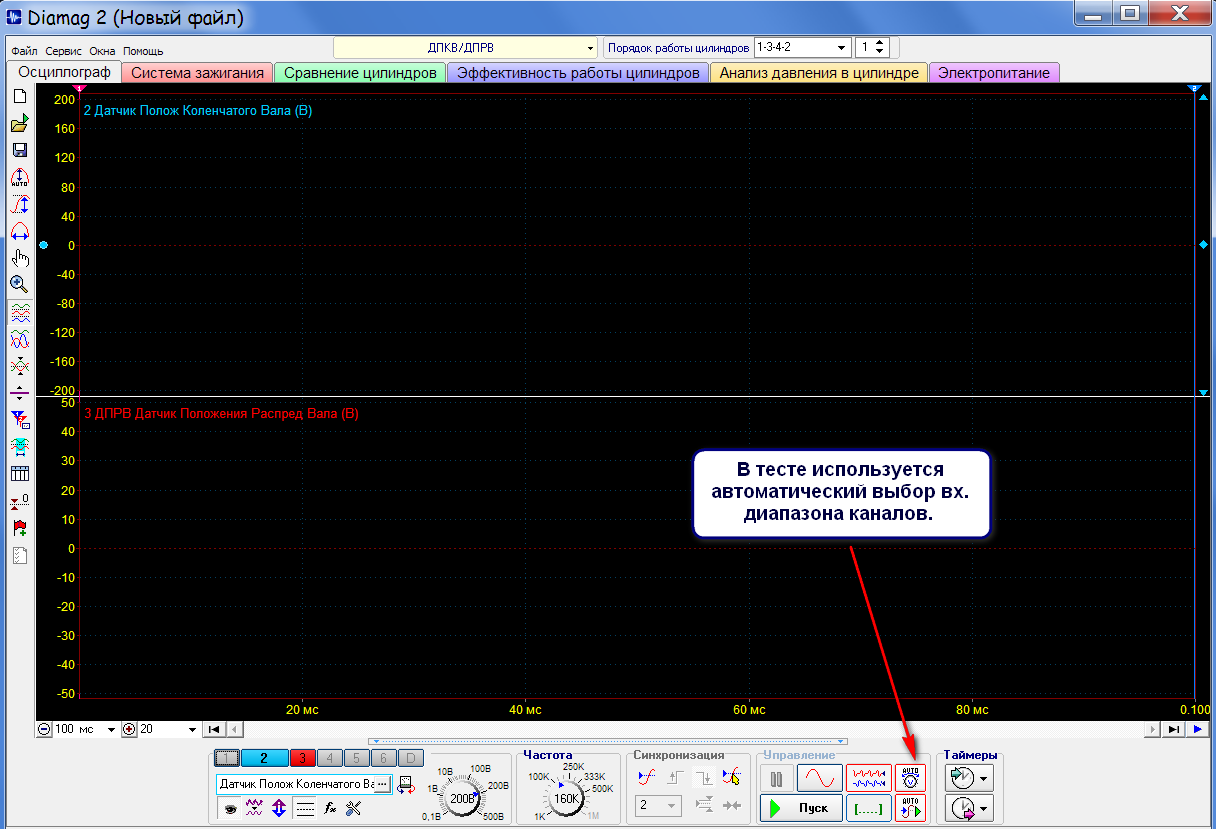Screen dimensions: 1216x829
Task: Switch to Система зажигания tab
Action: [197, 73]
